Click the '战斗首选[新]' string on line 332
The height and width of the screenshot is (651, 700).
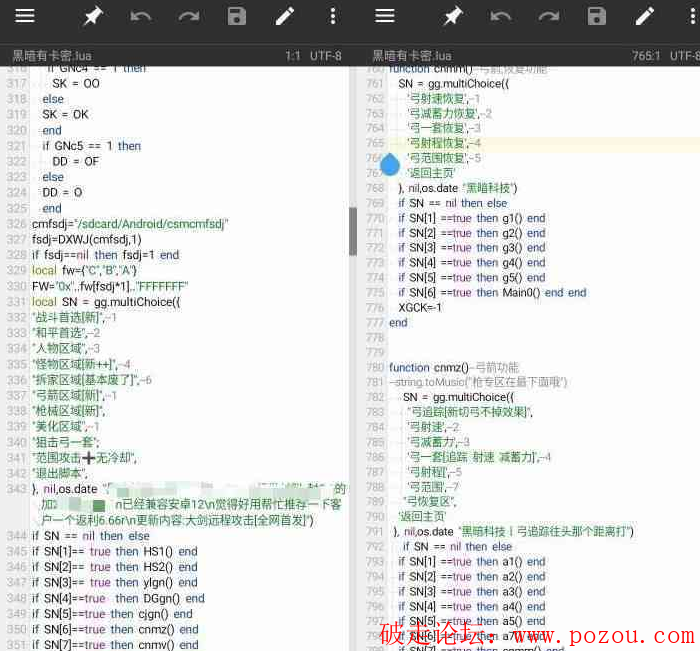68,317
